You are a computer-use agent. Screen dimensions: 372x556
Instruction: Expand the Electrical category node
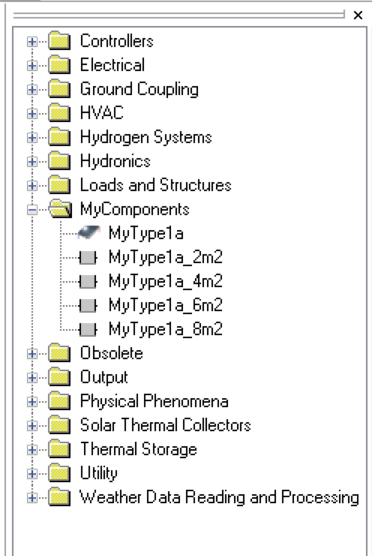tap(32, 66)
